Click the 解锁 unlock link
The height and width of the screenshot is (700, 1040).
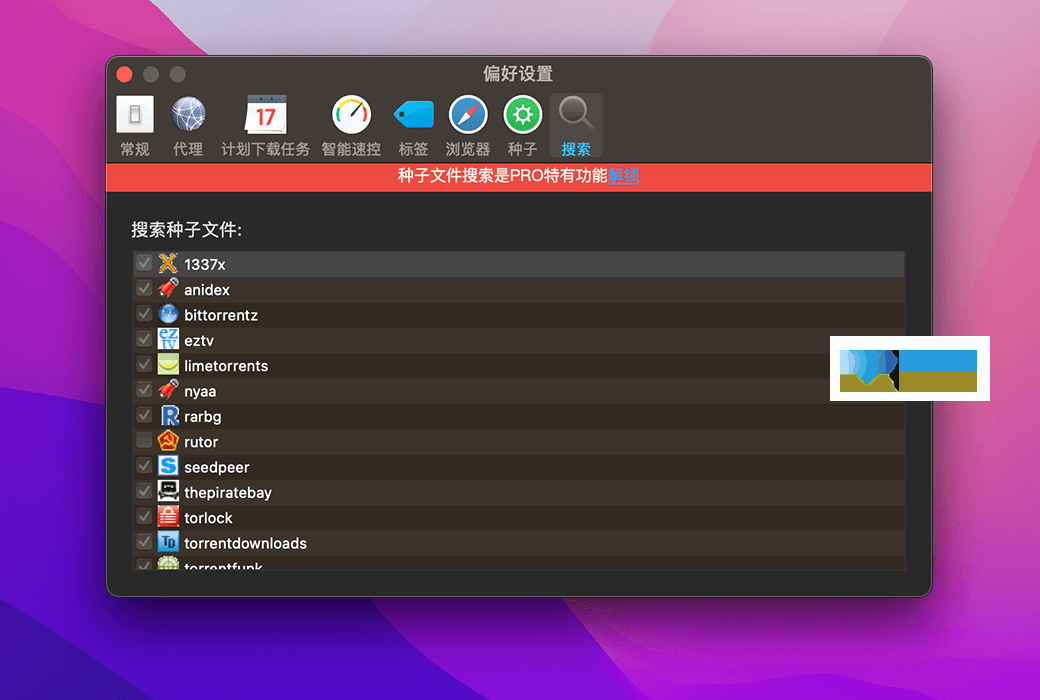(623, 176)
